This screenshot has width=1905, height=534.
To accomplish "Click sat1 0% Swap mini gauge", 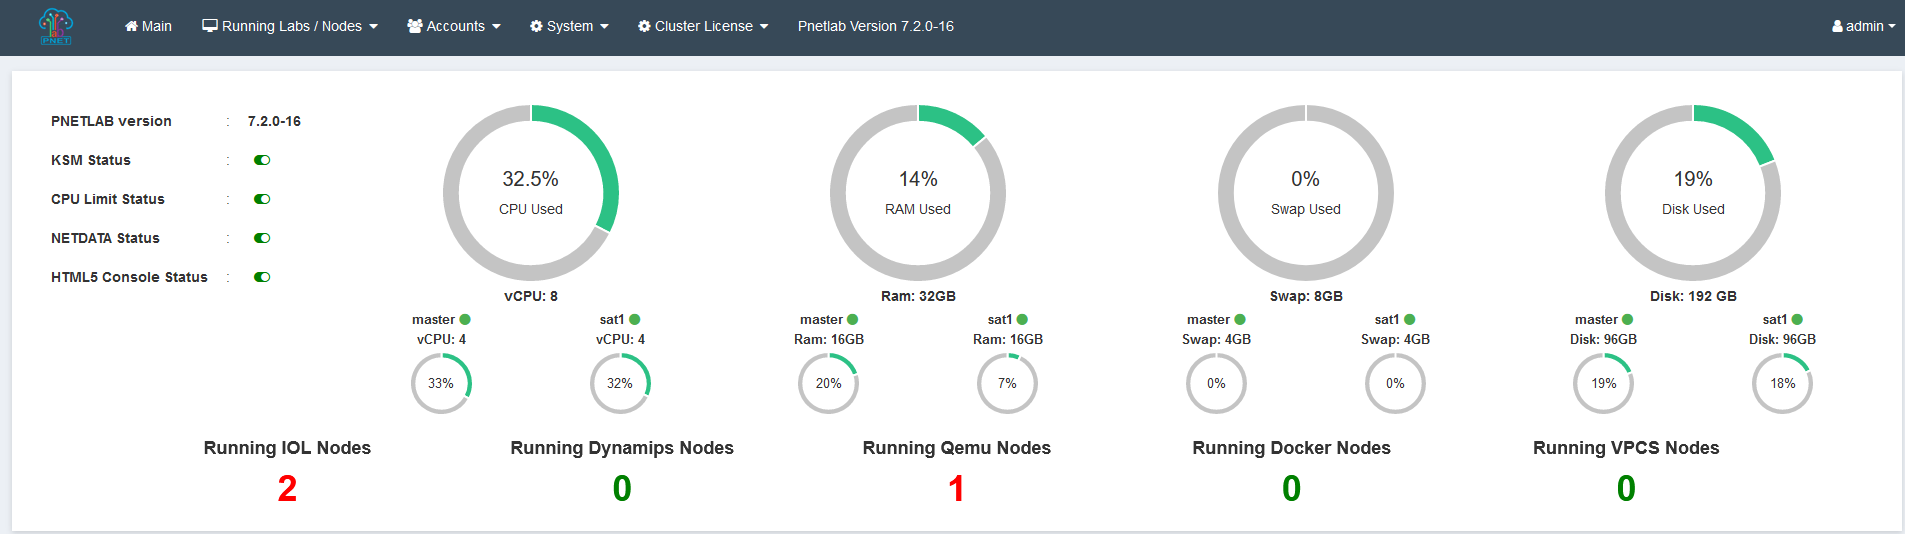I will 1395,383.
